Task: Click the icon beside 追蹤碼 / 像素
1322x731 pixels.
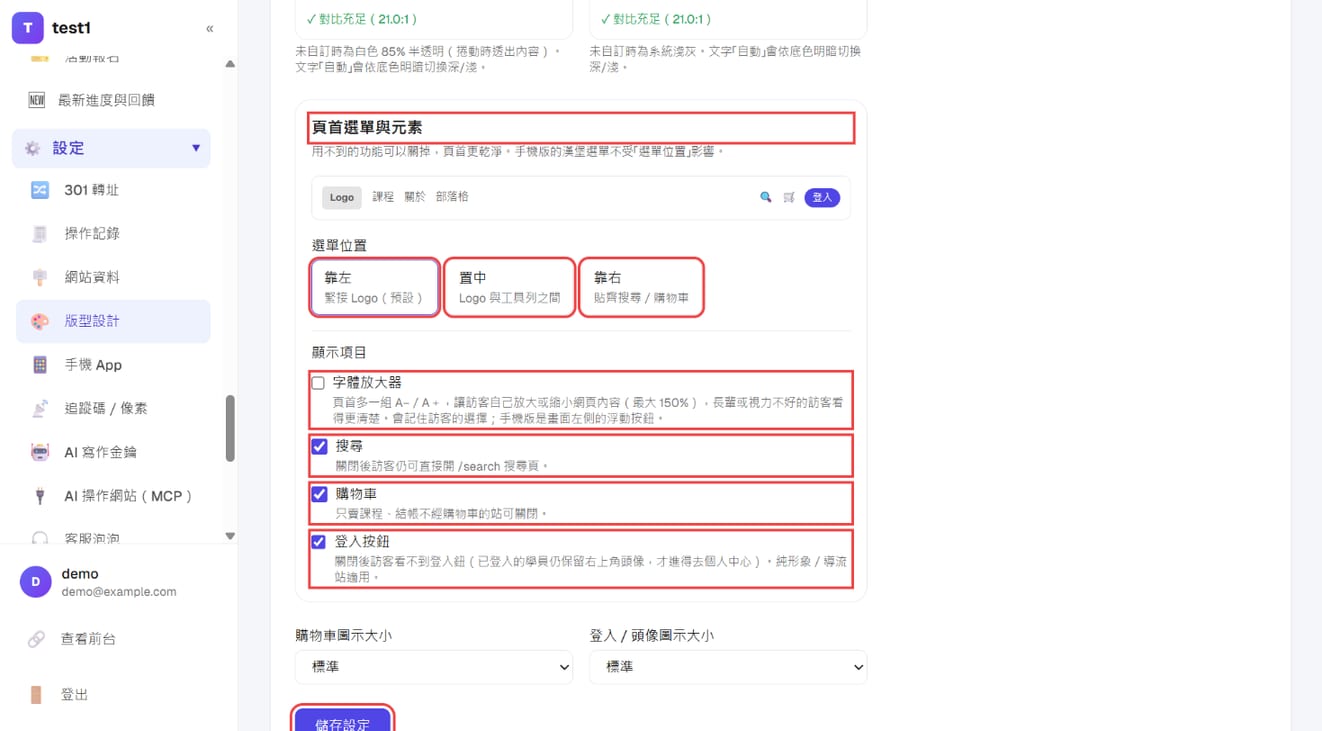Action: [40, 408]
